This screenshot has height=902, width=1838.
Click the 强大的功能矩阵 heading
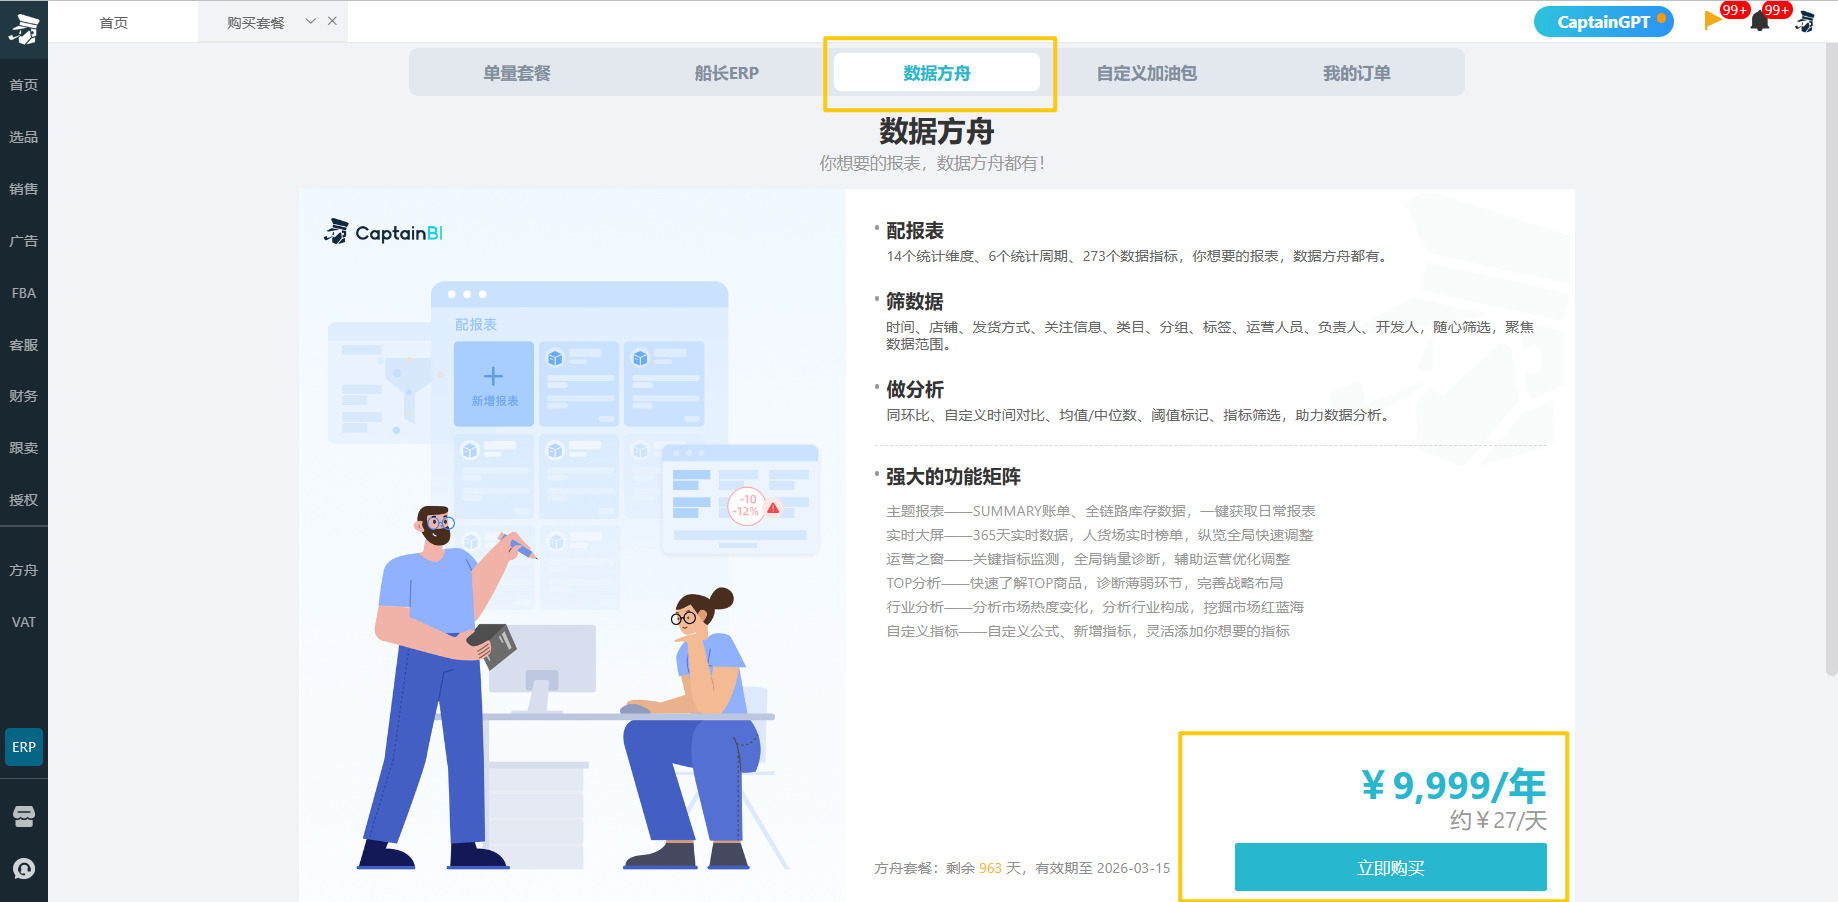pos(953,477)
